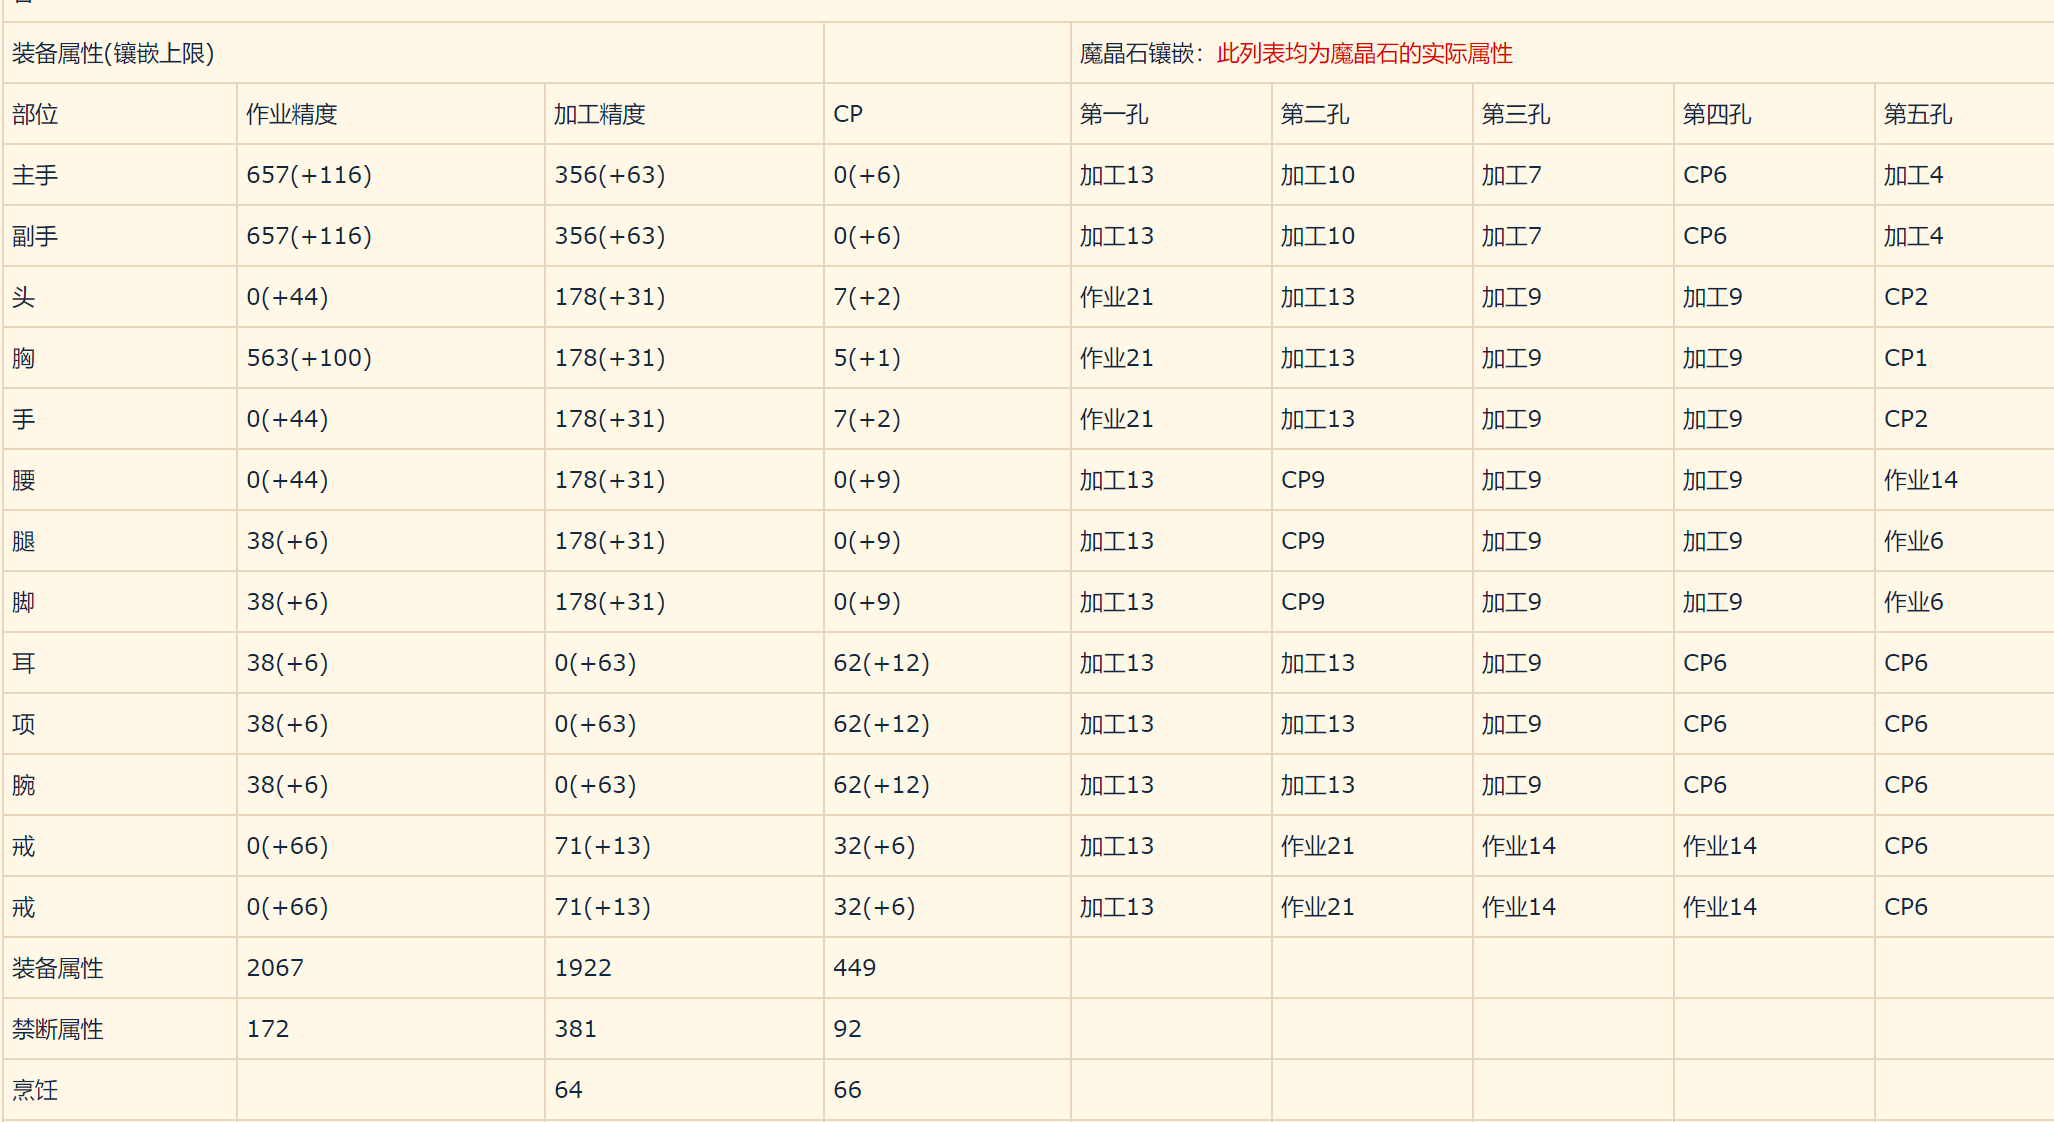Select the 第一孔 column header
2054x1122 pixels.
1114,114
